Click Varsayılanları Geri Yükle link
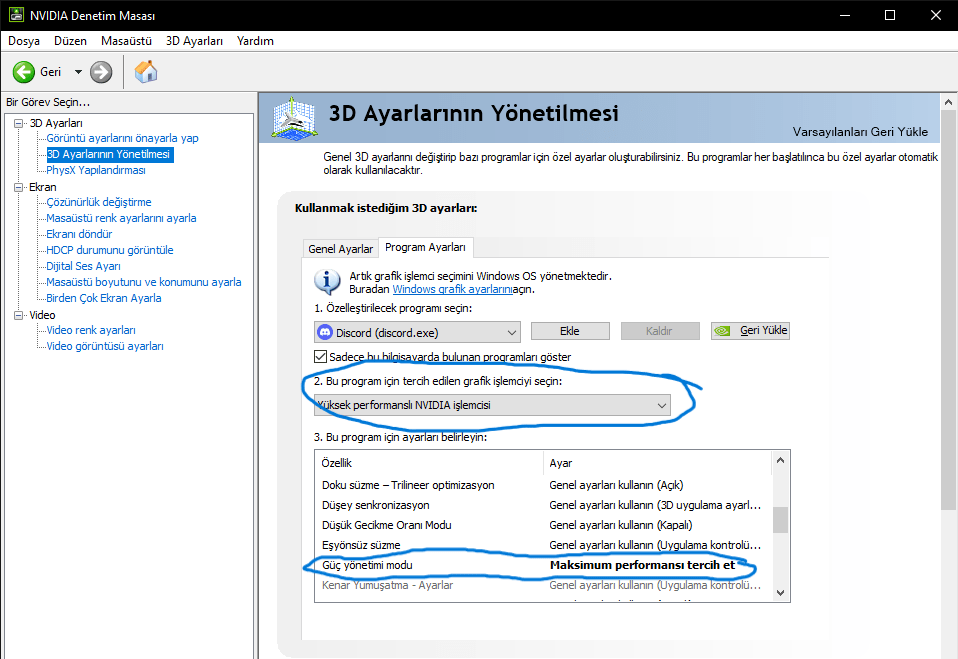958x659 pixels. [860, 132]
